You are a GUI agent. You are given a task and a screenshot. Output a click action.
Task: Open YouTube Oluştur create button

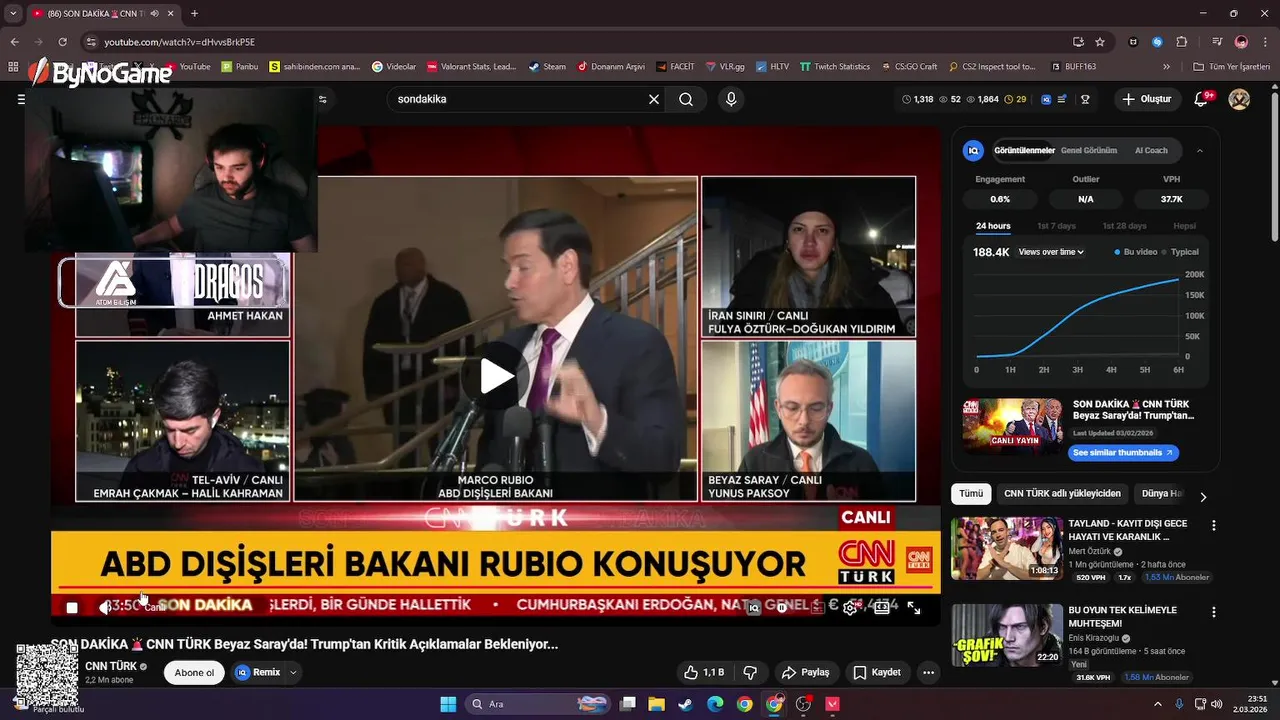pyautogui.click(x=1146, y=99)
